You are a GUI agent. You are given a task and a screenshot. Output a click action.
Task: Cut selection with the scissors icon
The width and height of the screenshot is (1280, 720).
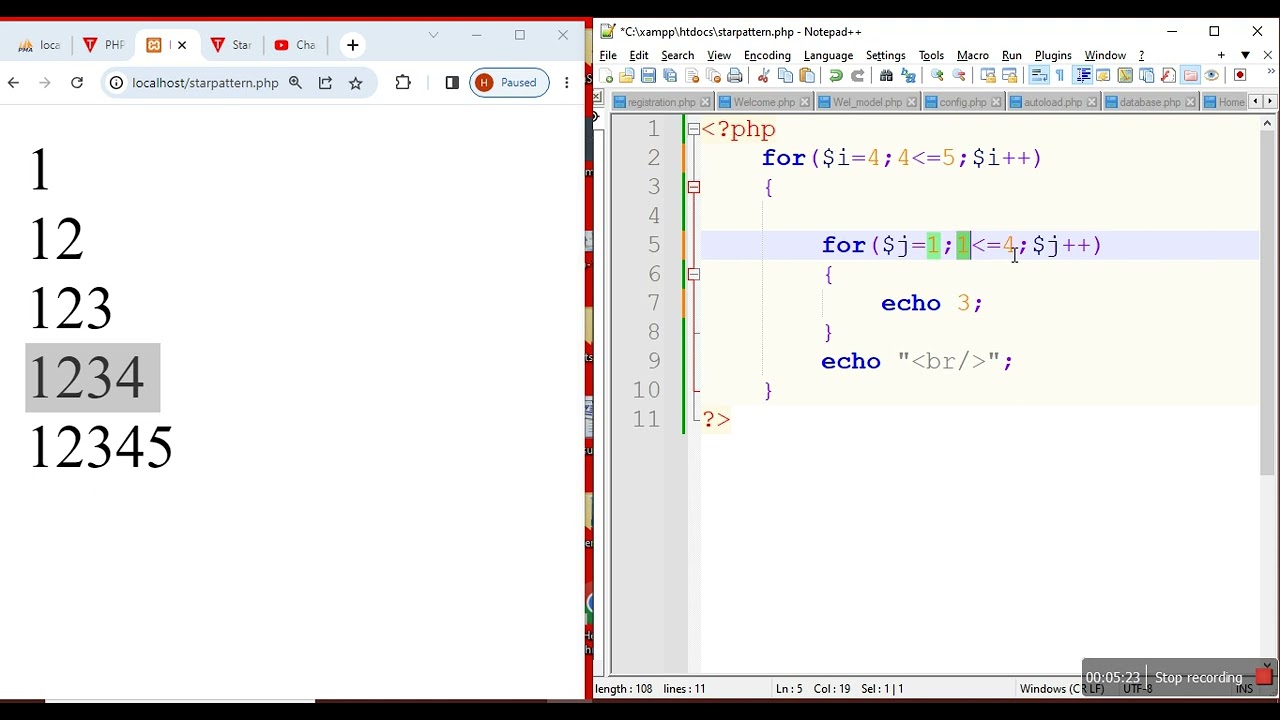tap(763, 75)
